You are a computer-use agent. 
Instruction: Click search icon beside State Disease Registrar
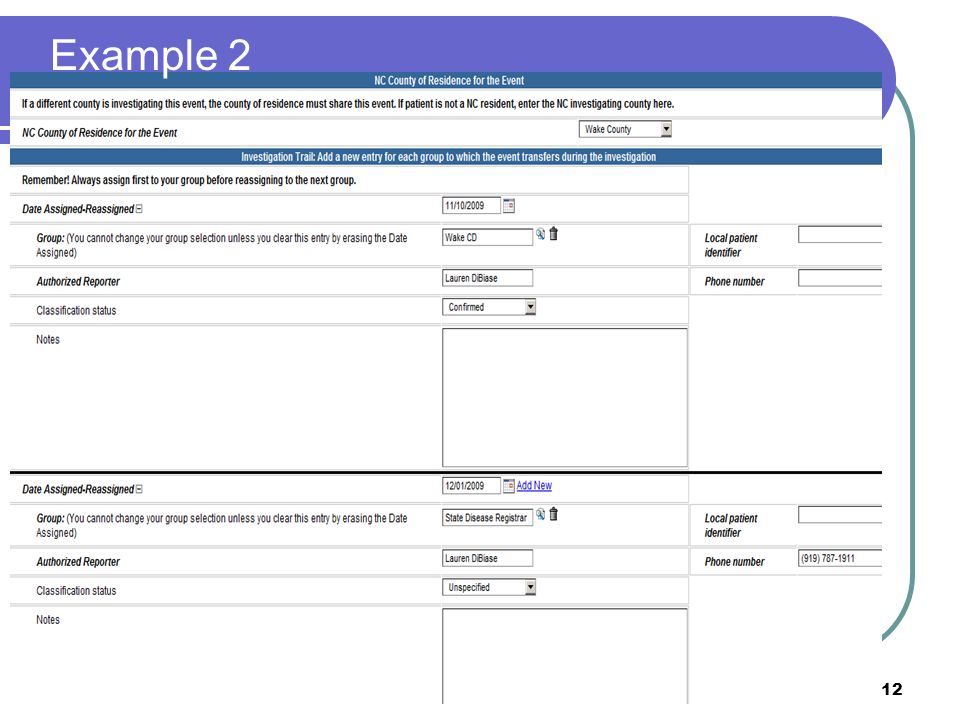(541, 514)
